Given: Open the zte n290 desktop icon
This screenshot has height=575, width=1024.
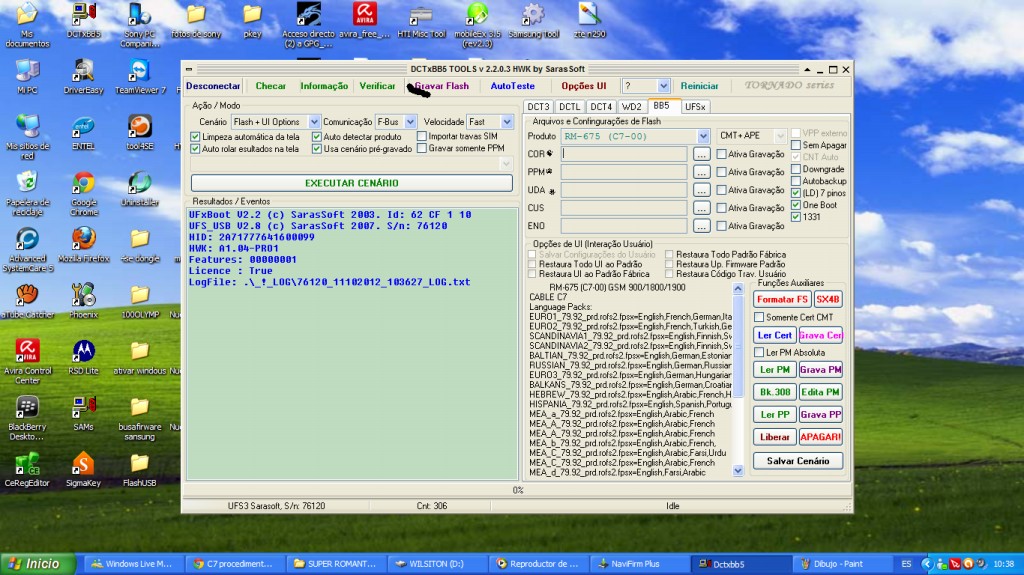Looking at the screenshot, I should pyautogui.click(x=590, y=20).
